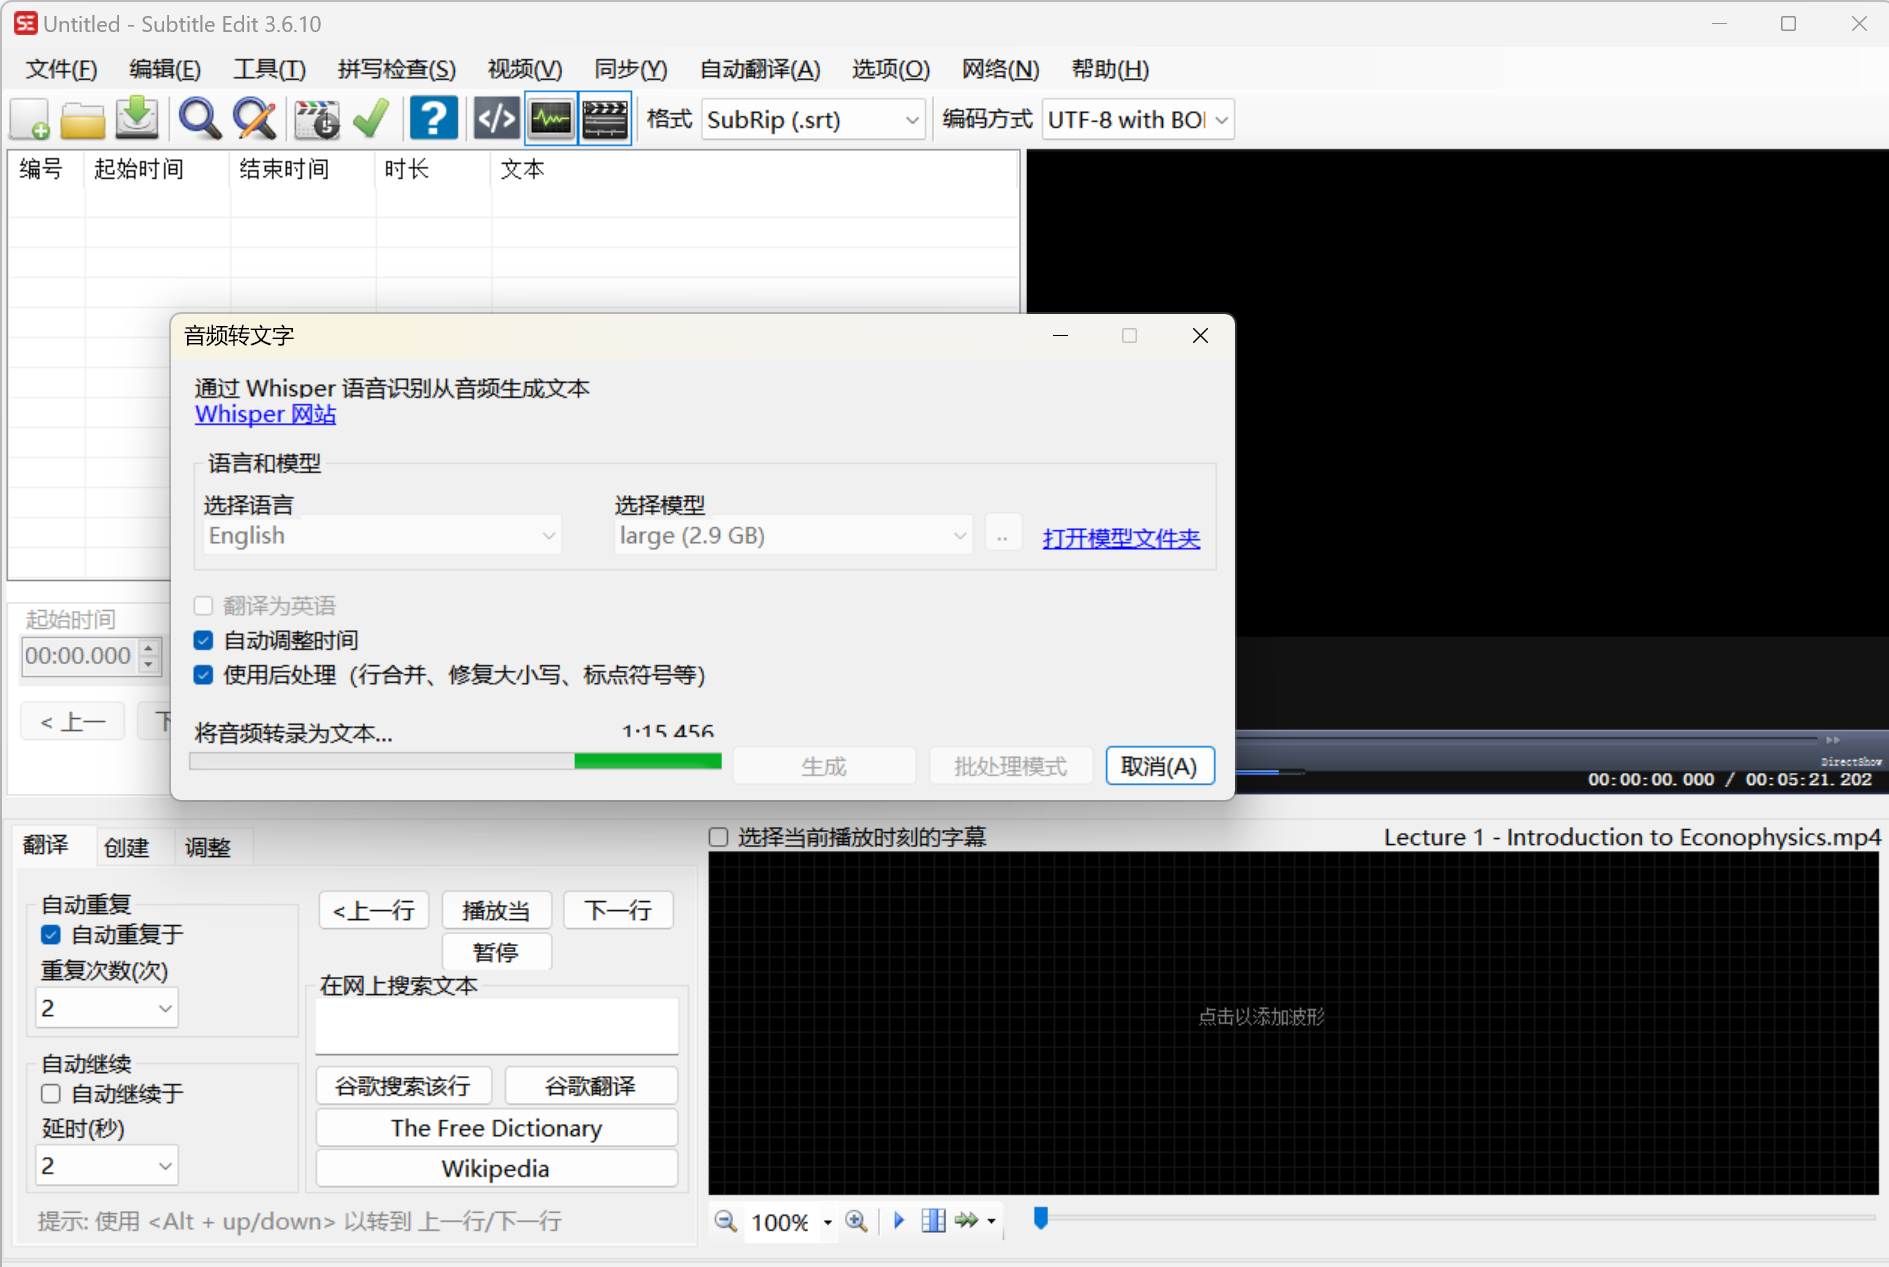Open an existing subtitle file
The height and width of the screenshot is (1267, 1889).
click(82, 118)
